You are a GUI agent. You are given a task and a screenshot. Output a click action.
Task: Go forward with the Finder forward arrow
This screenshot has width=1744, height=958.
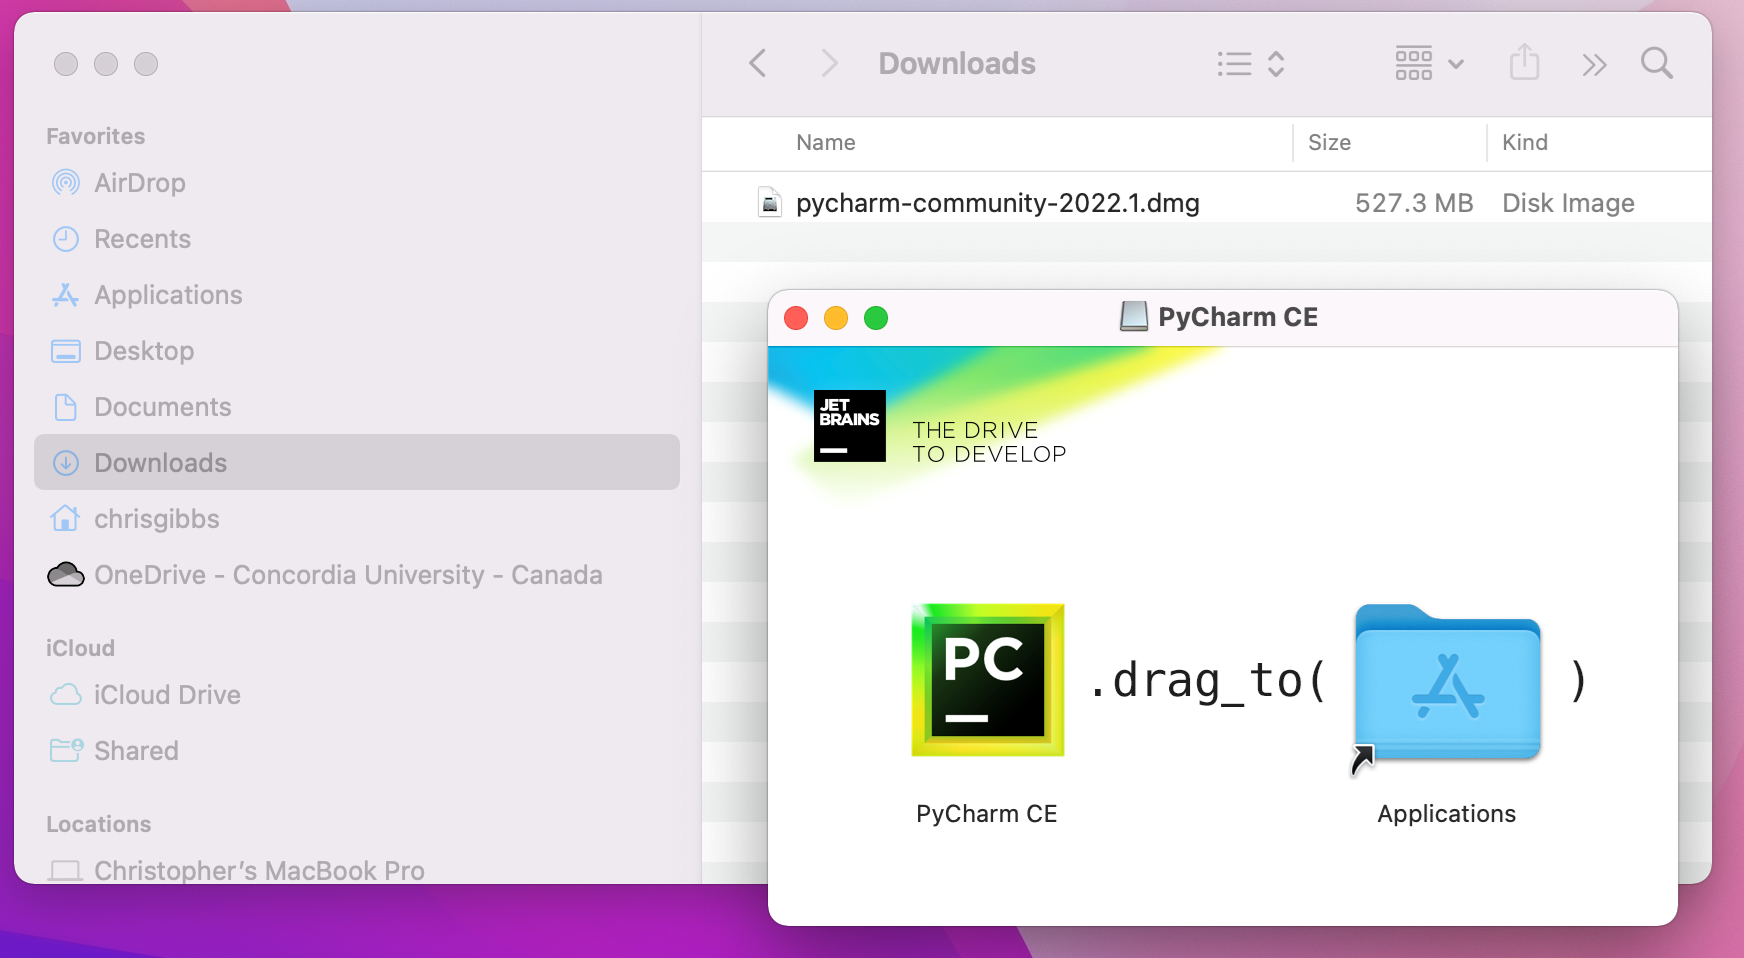pyautogui.click(x=829, y=64)
